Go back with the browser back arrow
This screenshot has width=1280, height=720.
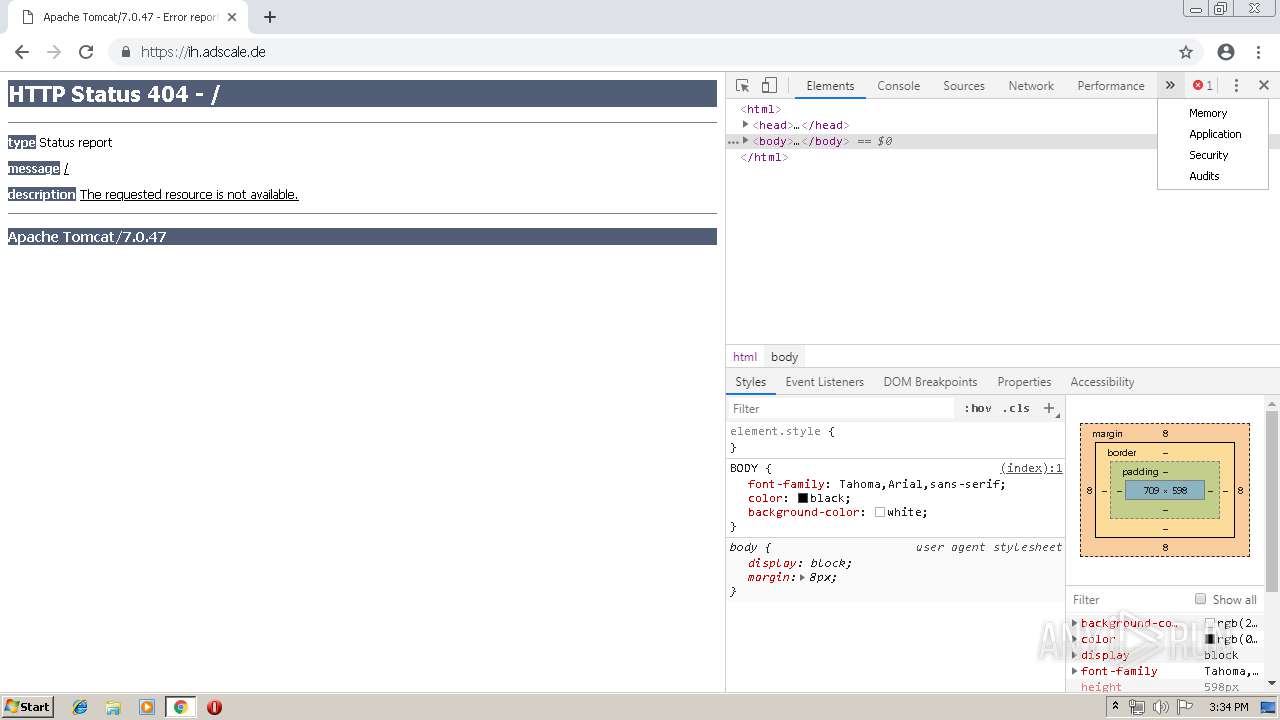22,52
